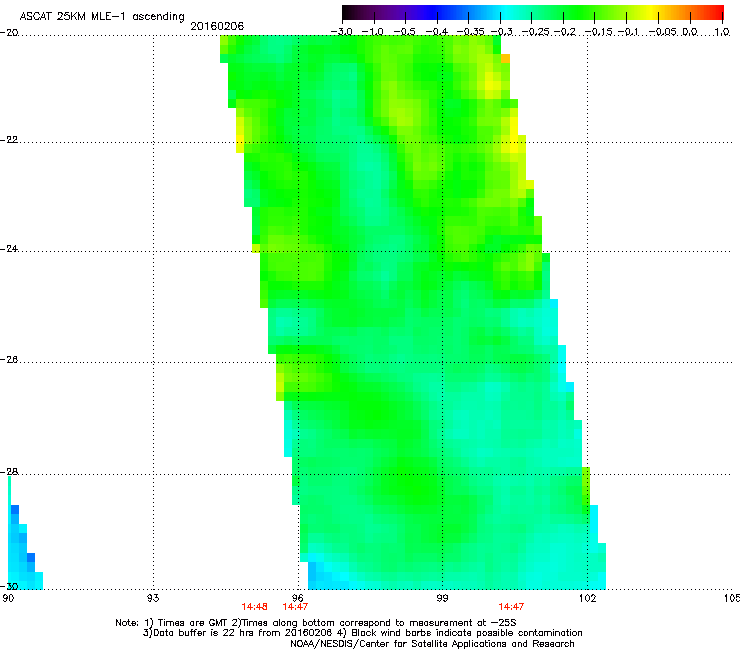The height and width of the screenshot is (650, 740).
Task: Click the -3.0 color scale label
Action: [342, 32]
